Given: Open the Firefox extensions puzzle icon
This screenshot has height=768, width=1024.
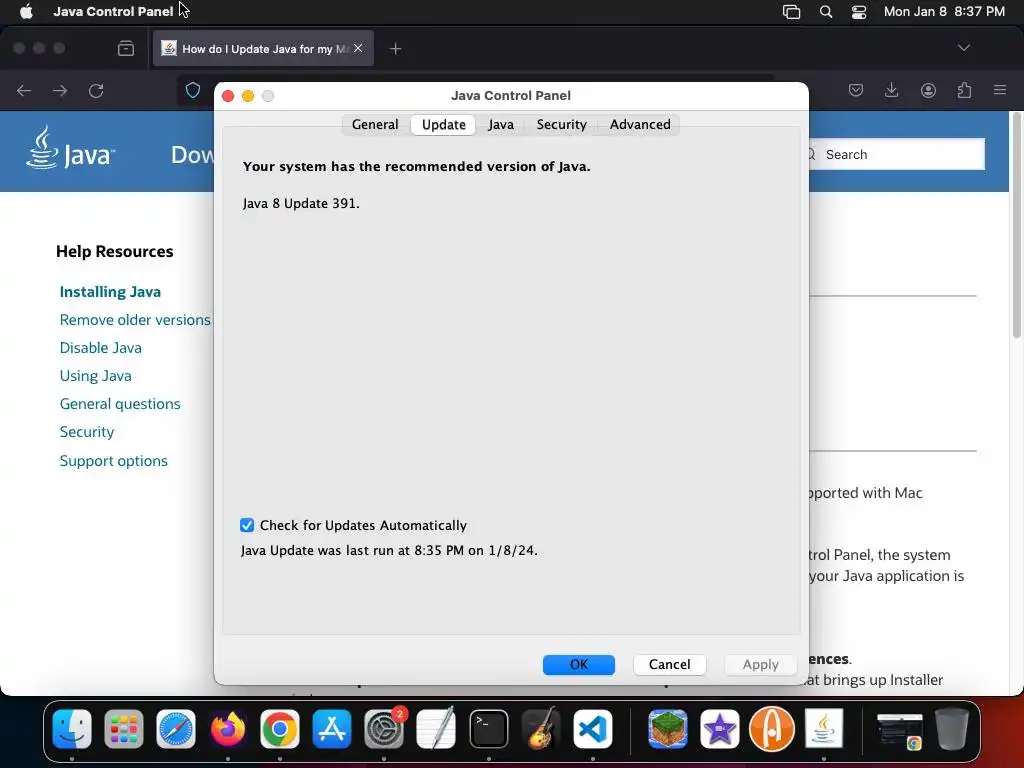Looking at the screenshot, I should [x=964, y=90].
